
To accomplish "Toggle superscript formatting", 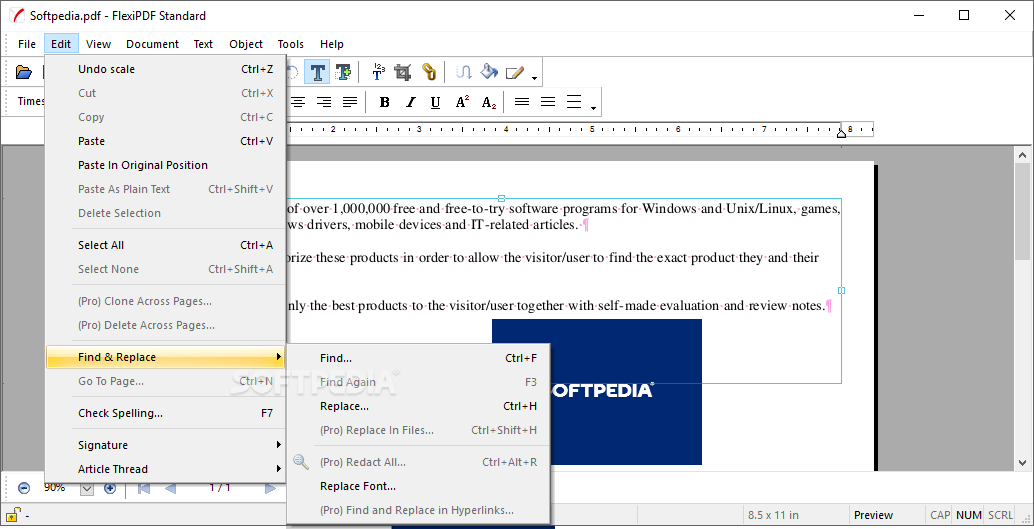I will pos(462,102).
